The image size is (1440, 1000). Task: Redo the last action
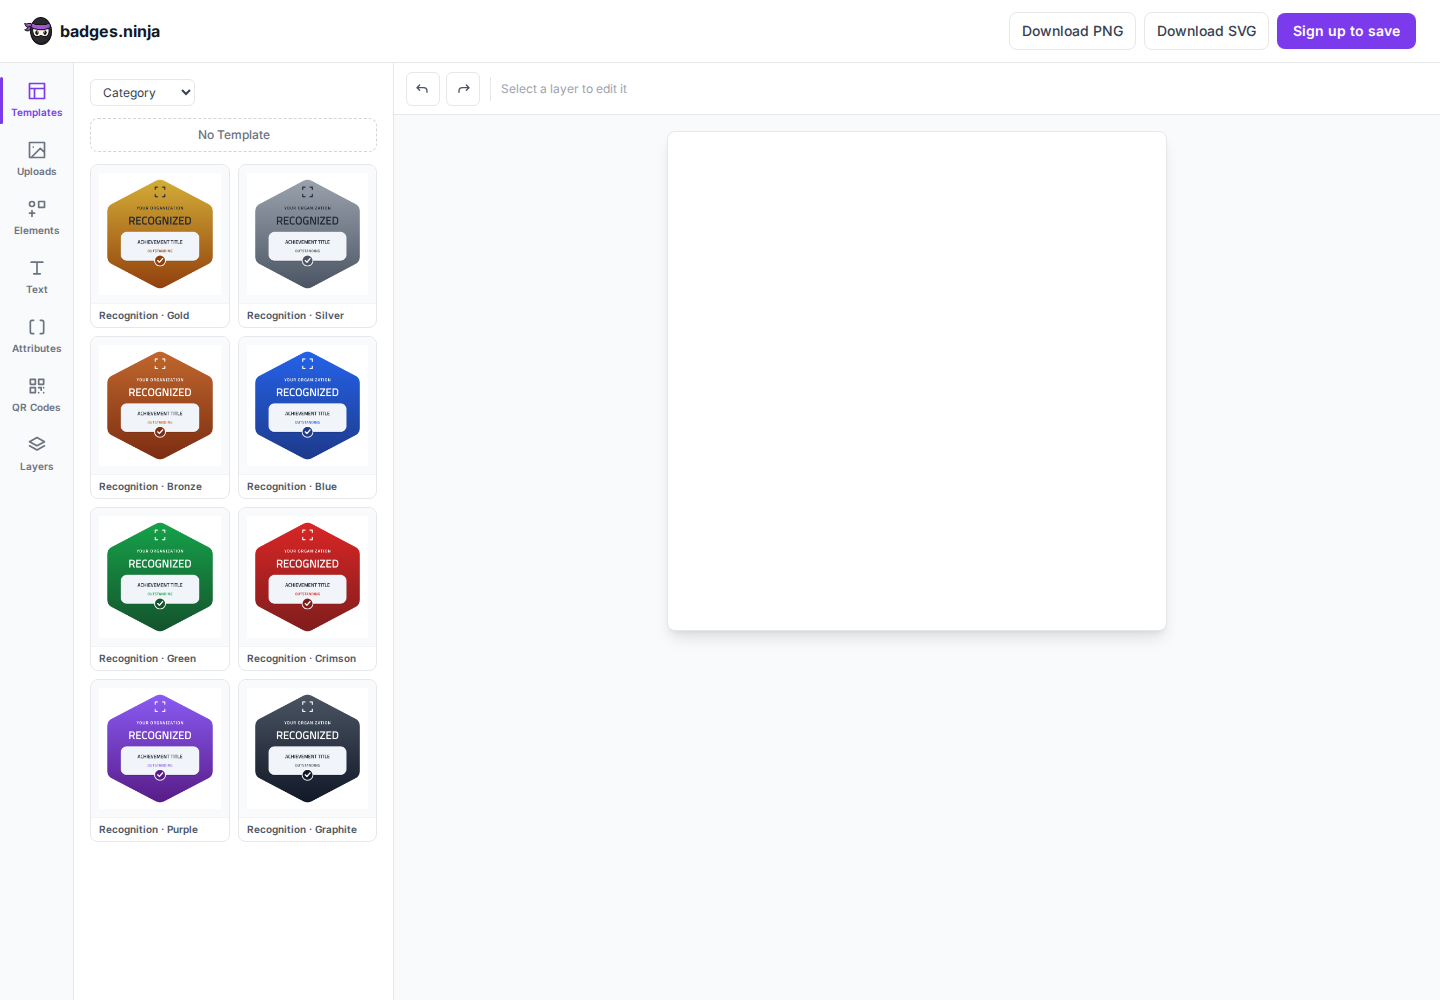coord(463,89)
